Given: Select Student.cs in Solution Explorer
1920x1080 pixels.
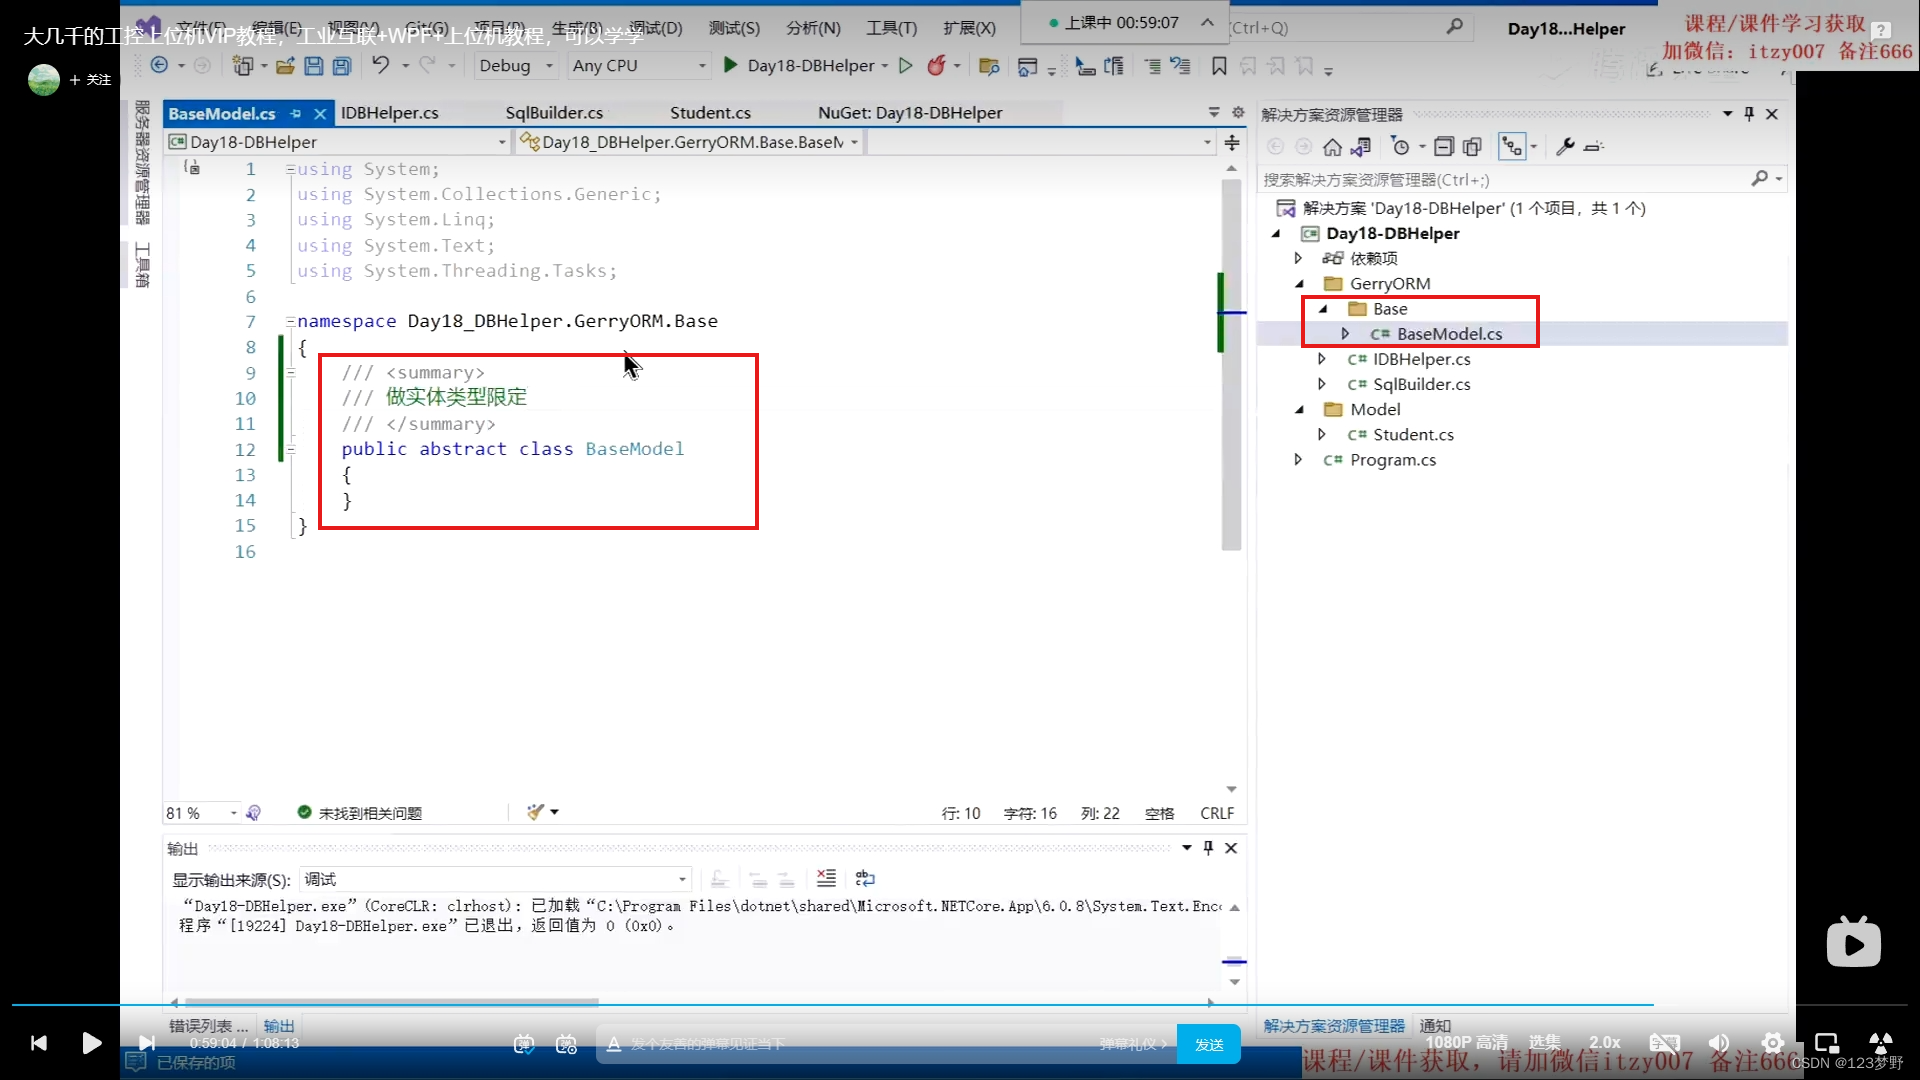Looking at the screenshot, I should pos(1413,435).
